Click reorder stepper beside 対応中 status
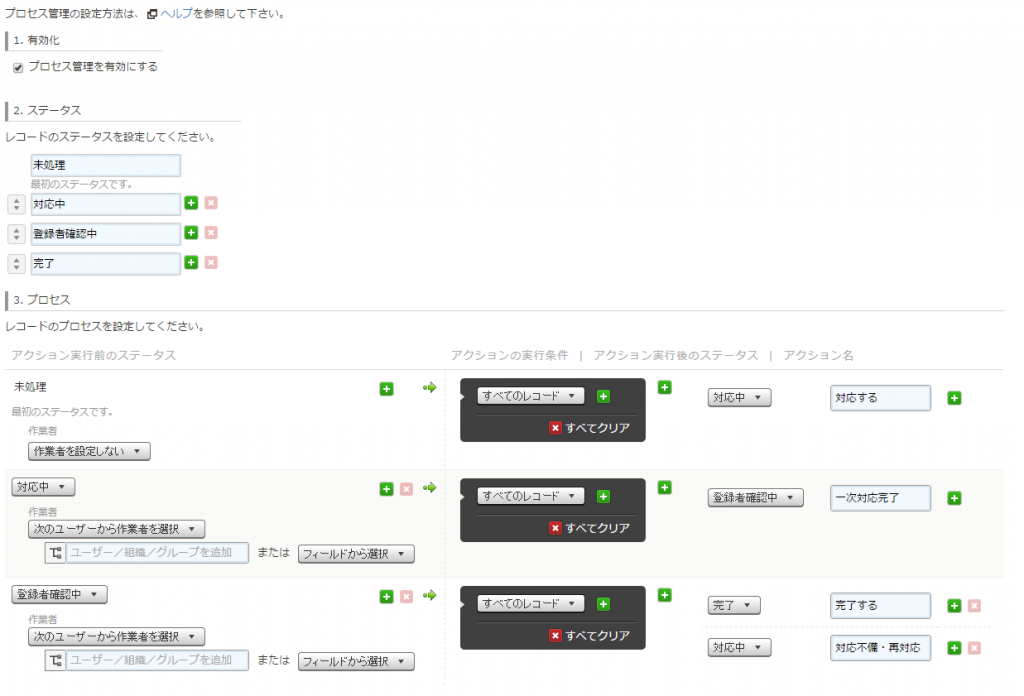Screen dimensions: 1024x696 coord(16,204)
